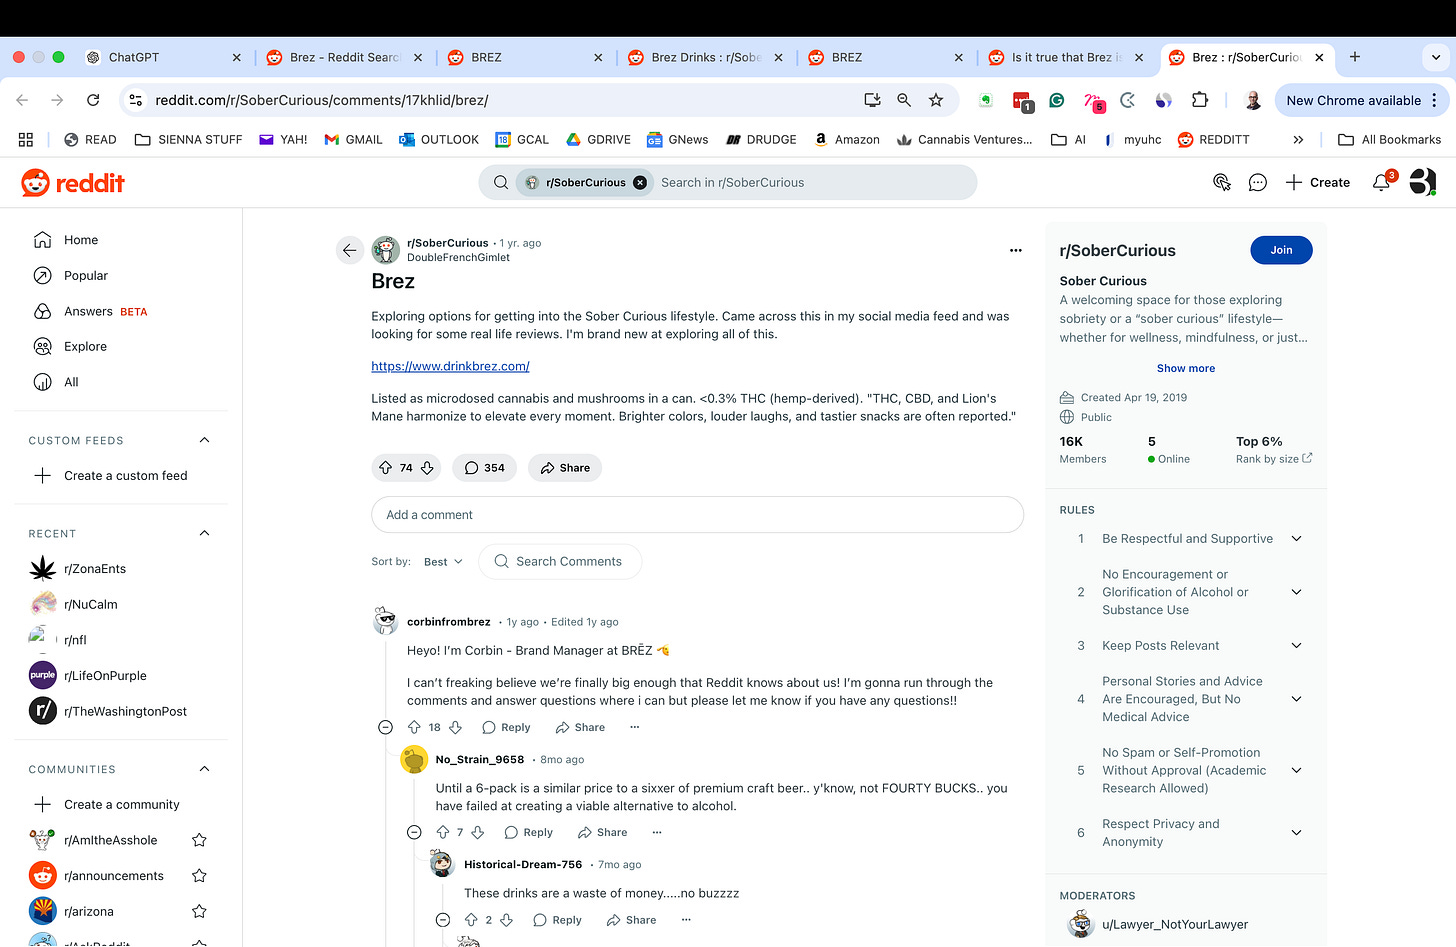The image size is (1456, 947).
Task: Open the post's three-dot overflow menu
Action: pyautogui.click(x=1016, y=250)
